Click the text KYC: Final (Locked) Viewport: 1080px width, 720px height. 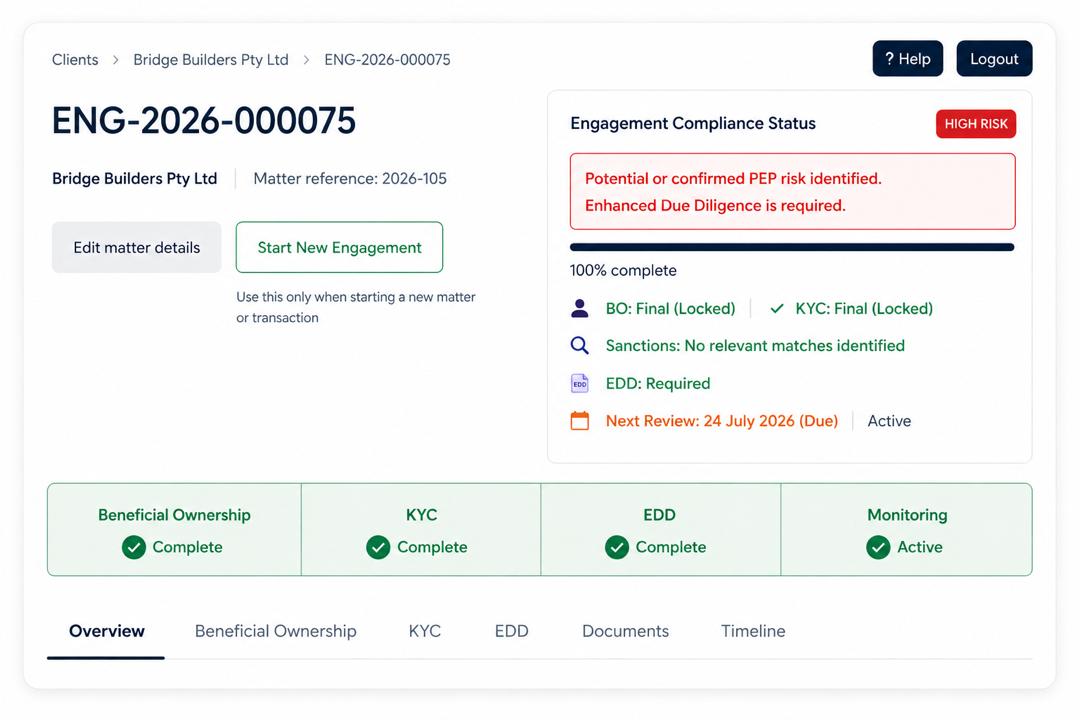click(864, 309)
